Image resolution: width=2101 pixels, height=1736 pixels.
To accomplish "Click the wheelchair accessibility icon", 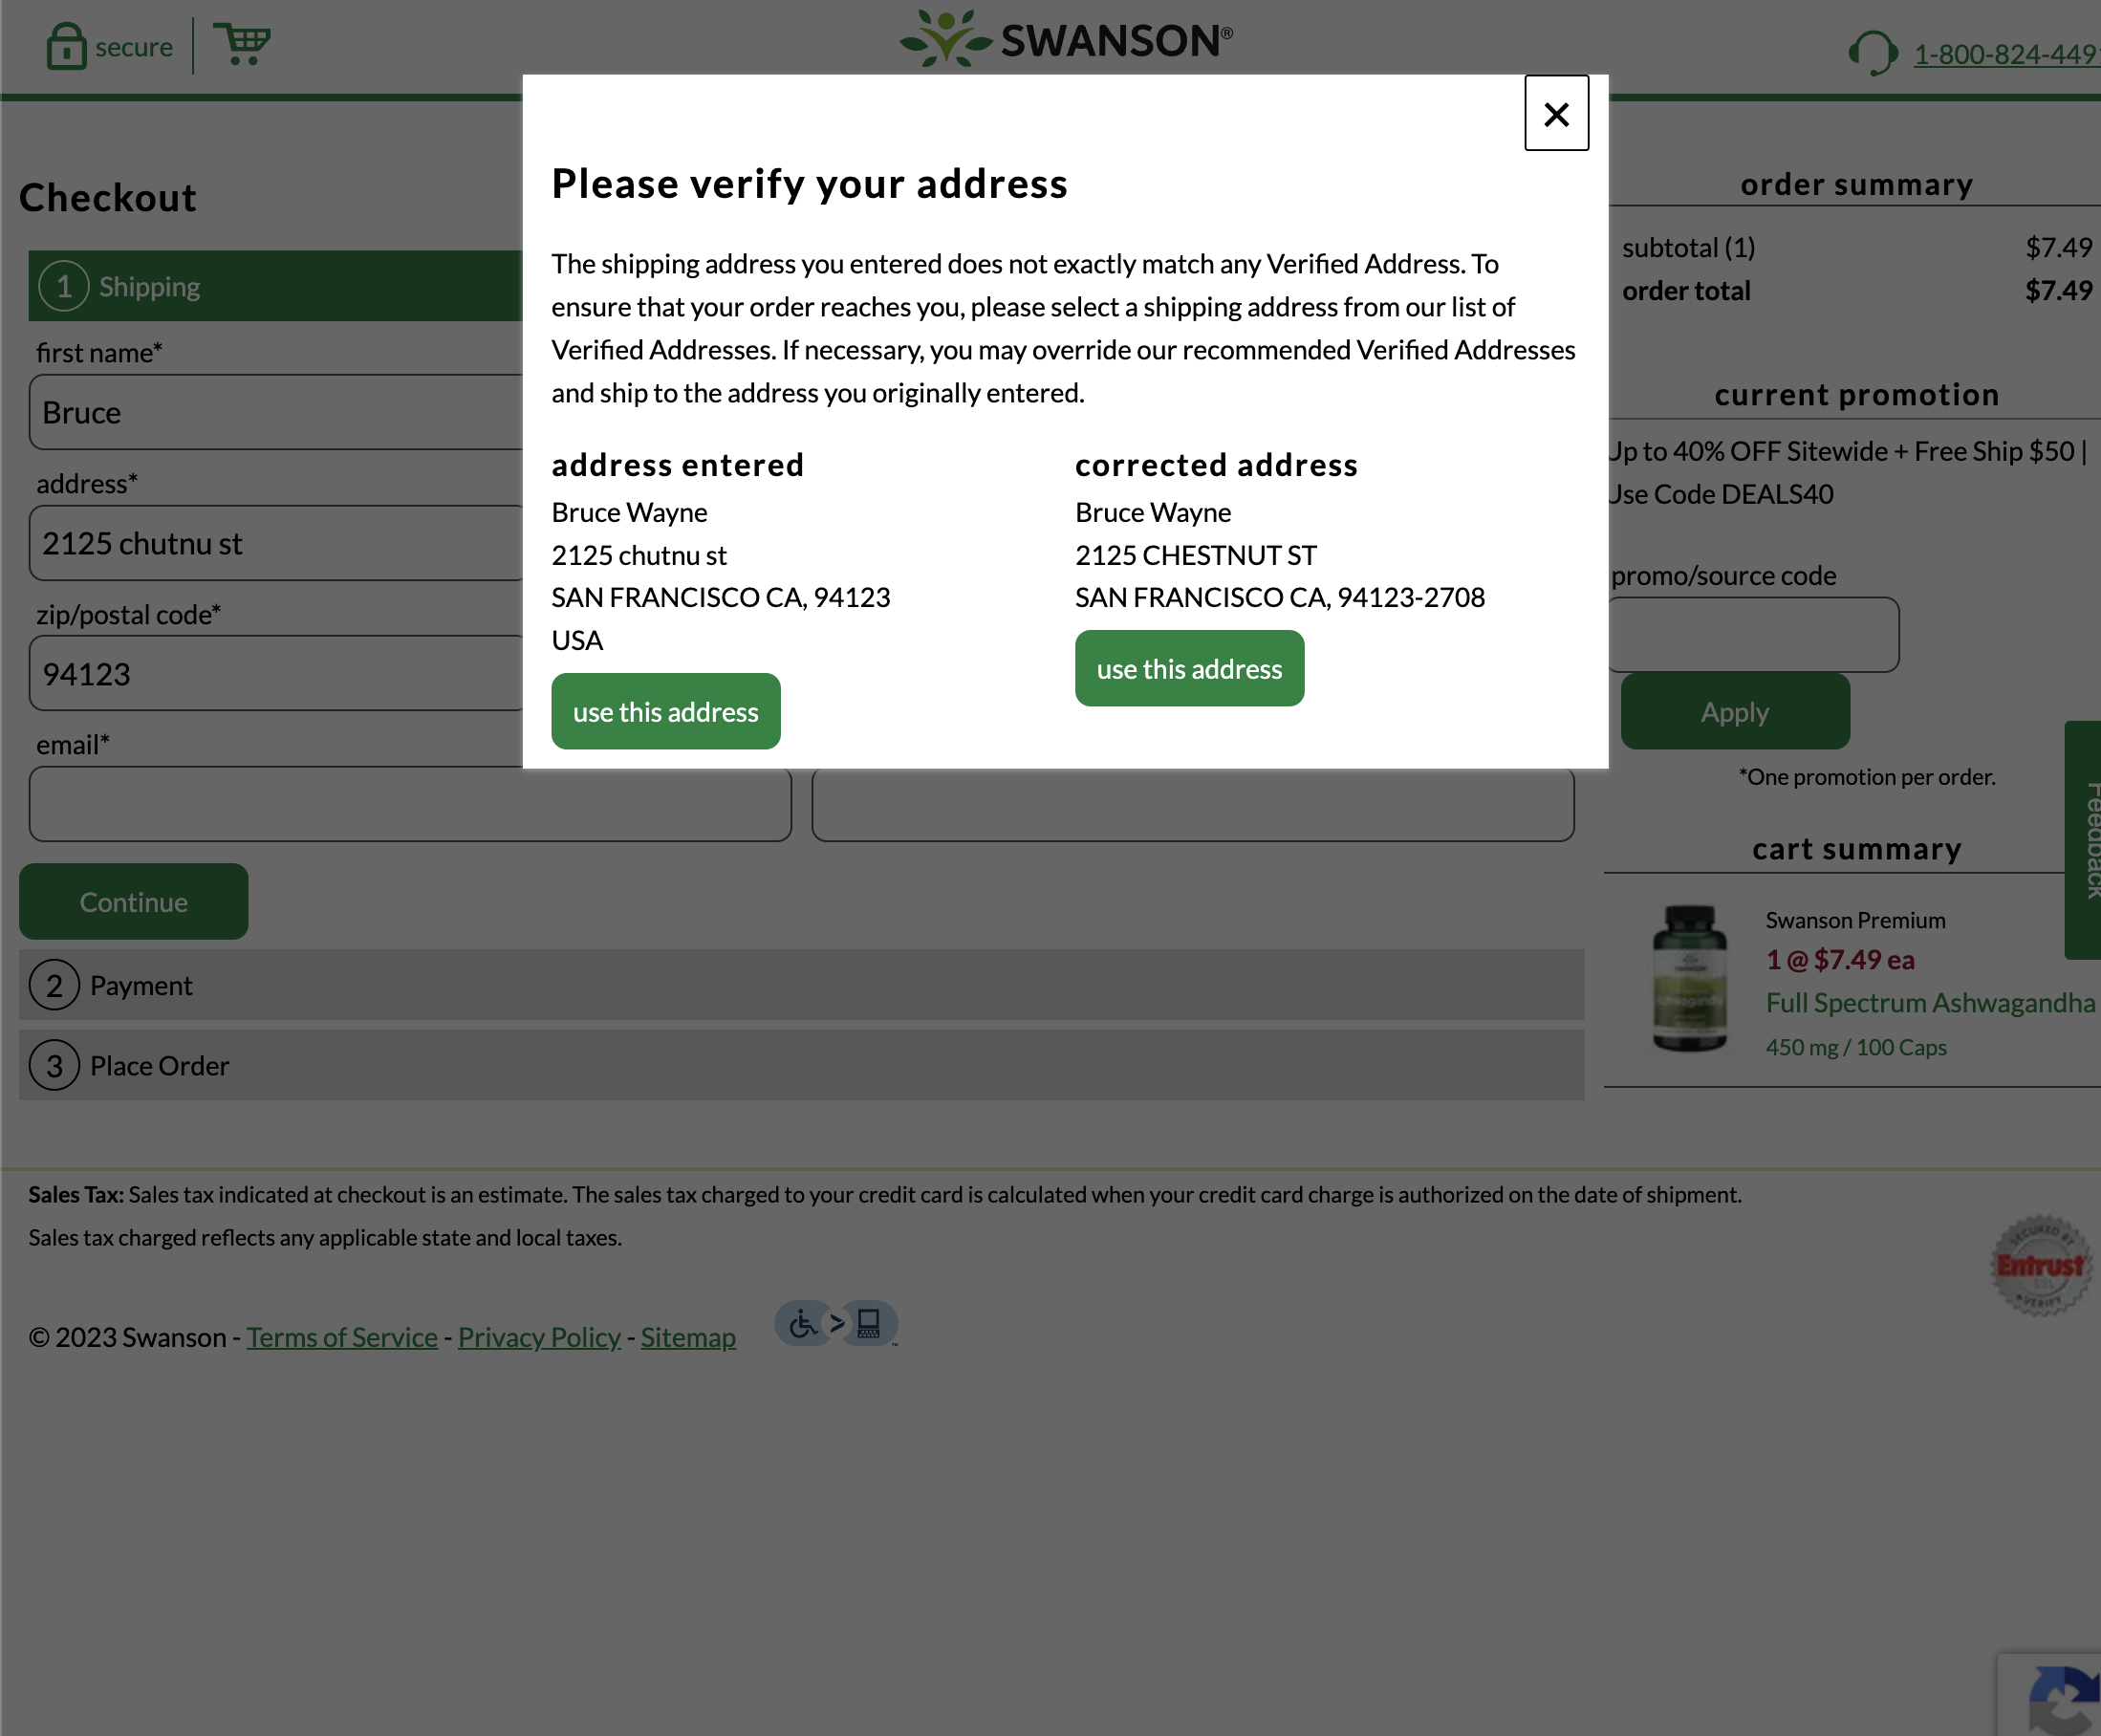I will 802,1323.
